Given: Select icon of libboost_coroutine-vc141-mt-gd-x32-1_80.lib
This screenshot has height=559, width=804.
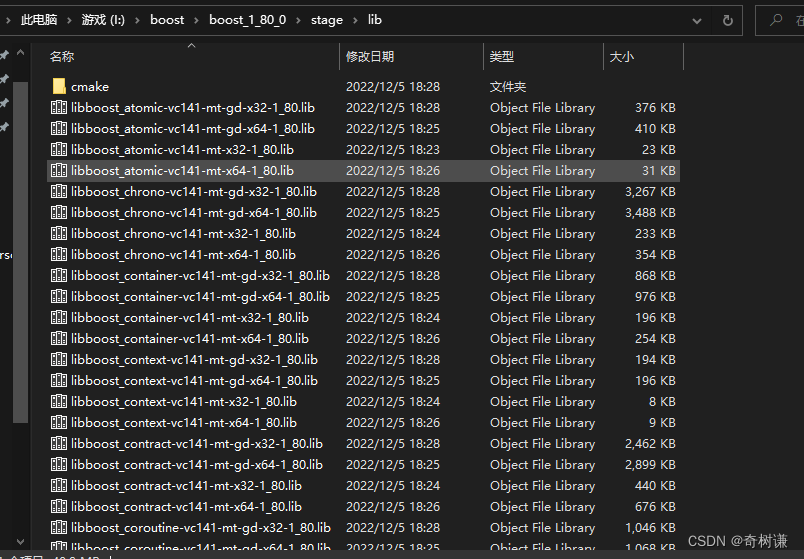Looking at the screenshot, I should click(59, 528).
